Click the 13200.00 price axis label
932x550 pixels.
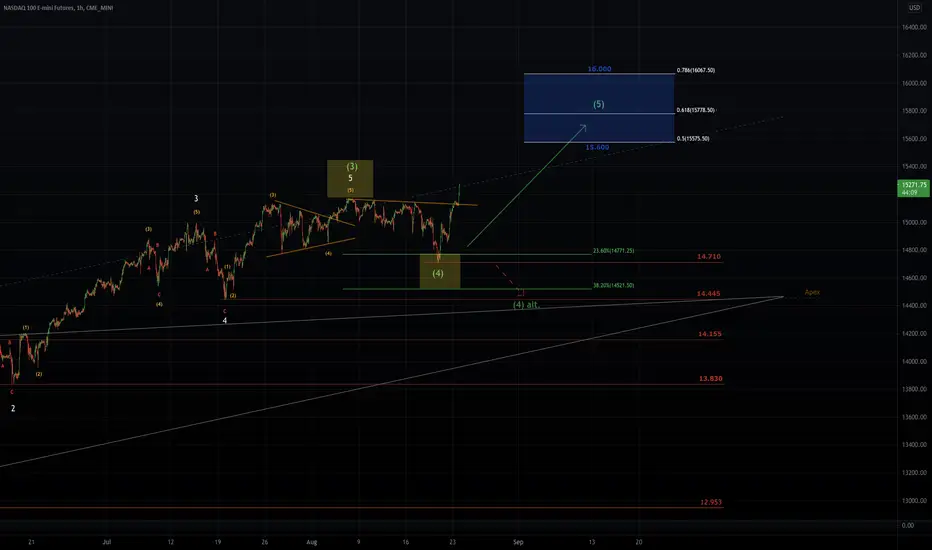pos(914,473)
